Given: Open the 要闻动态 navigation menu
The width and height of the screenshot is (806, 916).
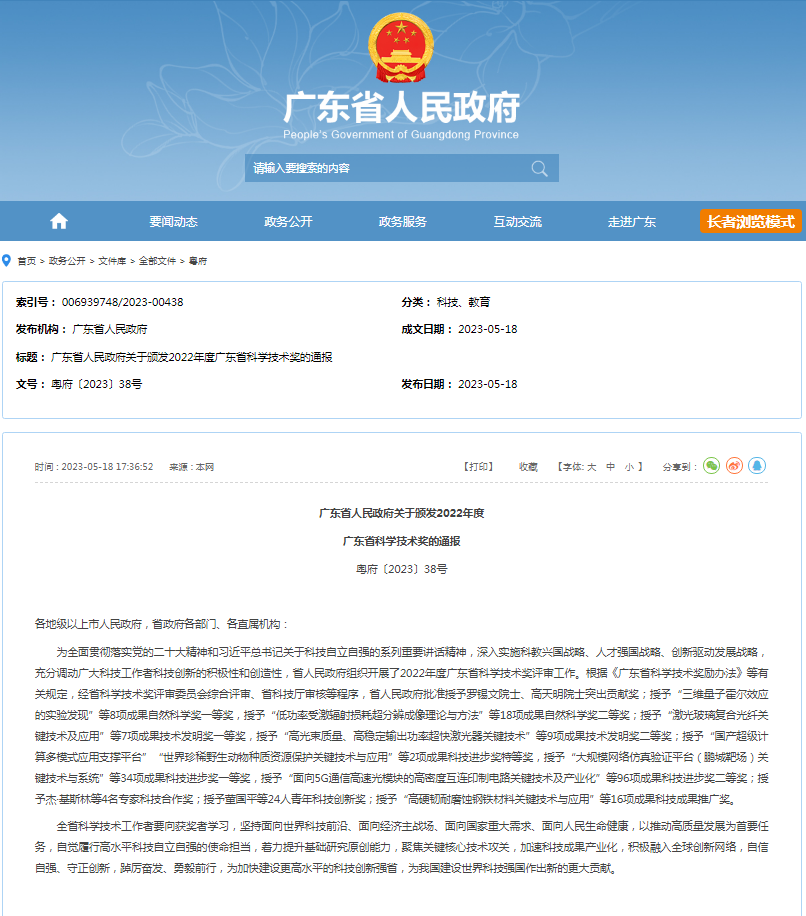Looking at the screenshot, I should click(173, 222).
